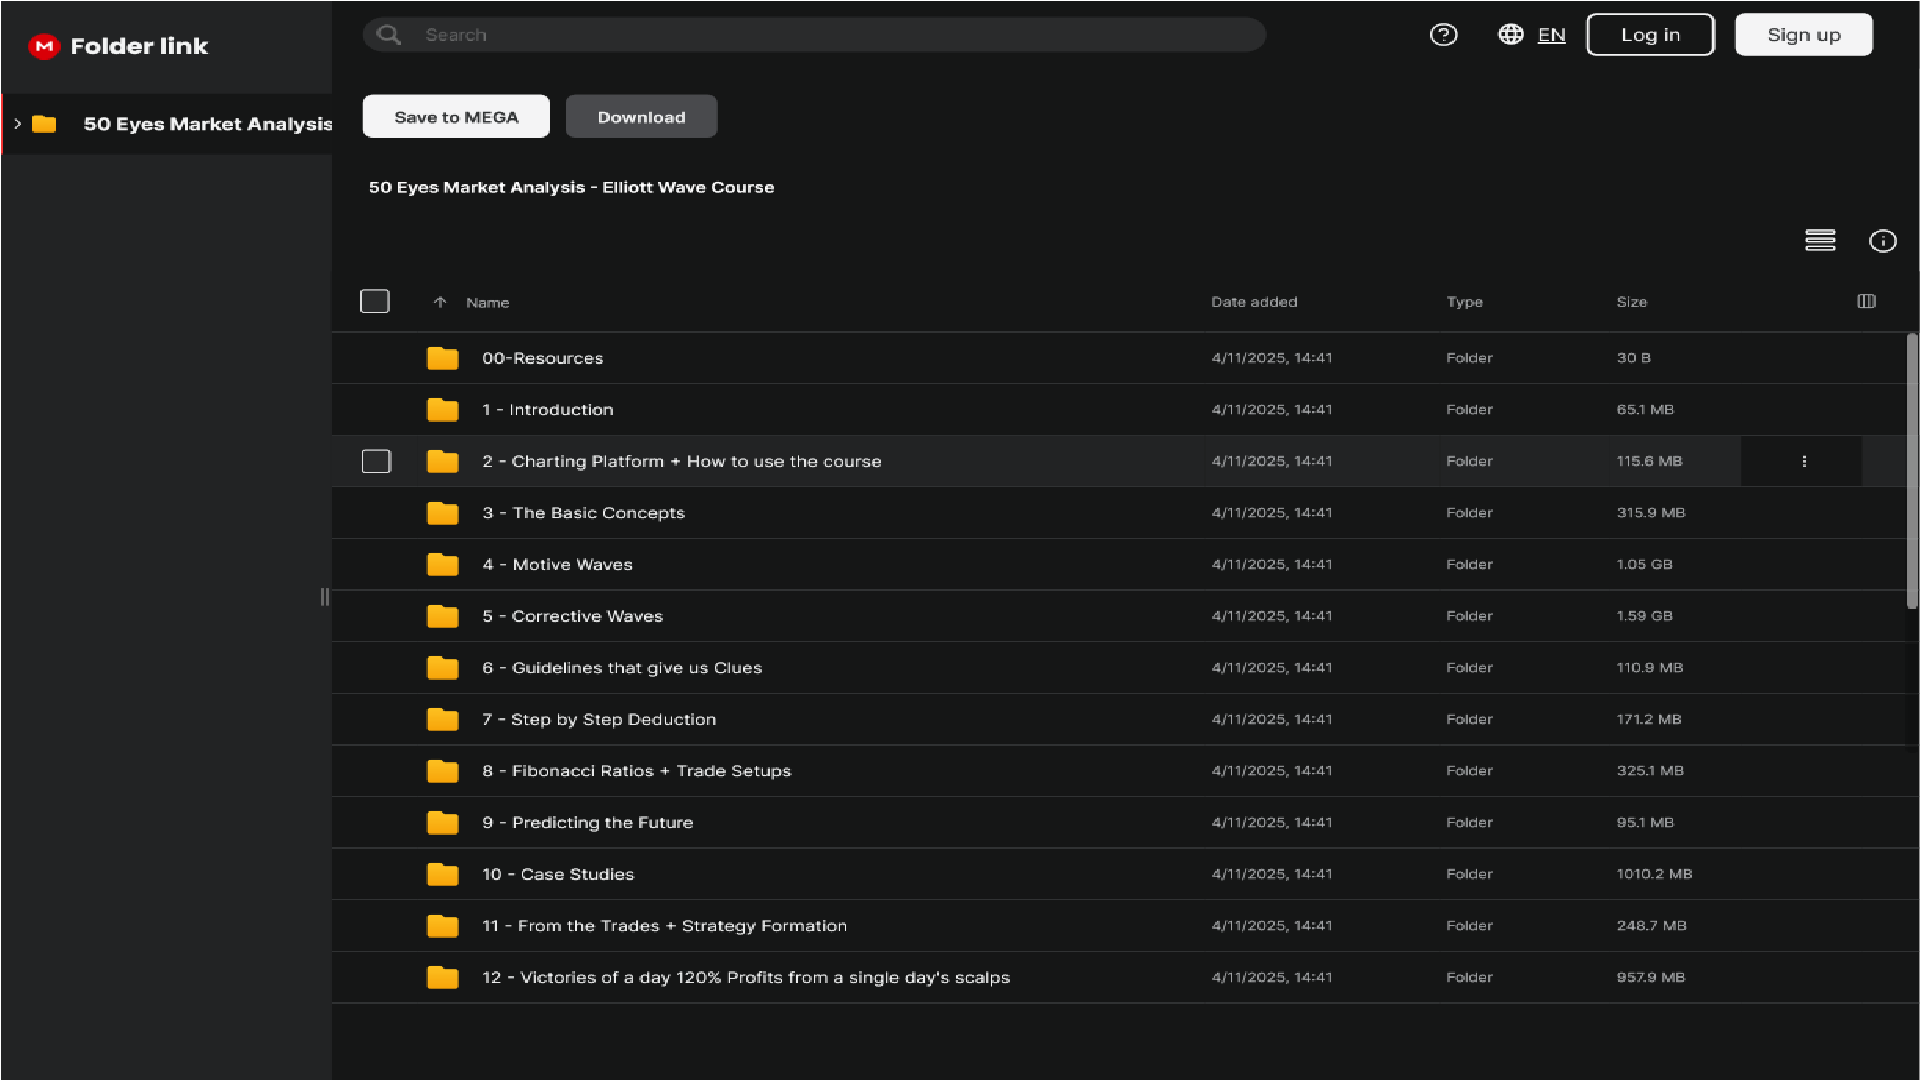Open folder named 10 - Case Studies
This screenshot has height=1080, width=1920.
pyautogui.click(x=558, y=874)
